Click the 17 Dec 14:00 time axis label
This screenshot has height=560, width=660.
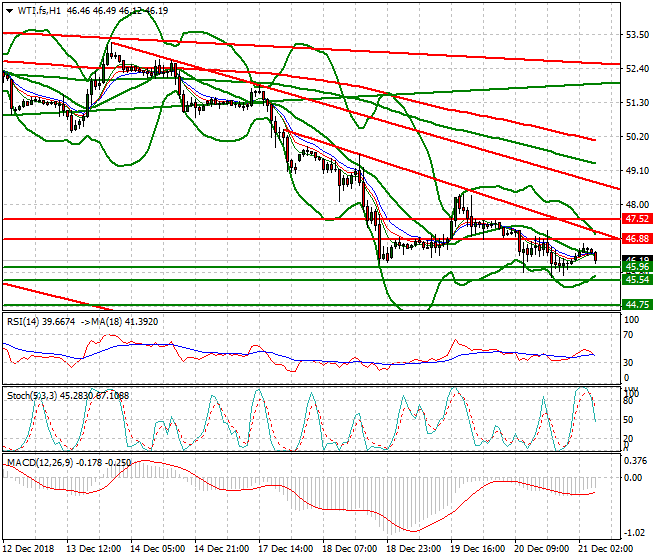tap(285, 549)
